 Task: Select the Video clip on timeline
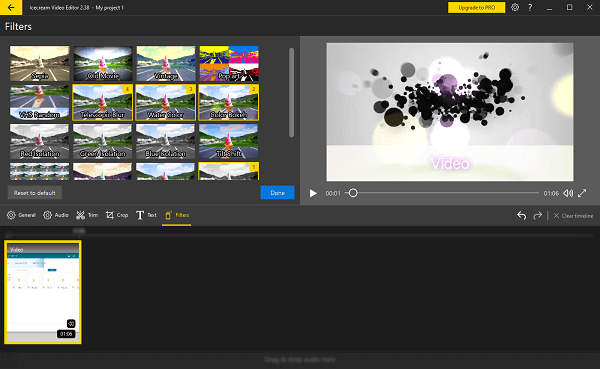(43, 292)
